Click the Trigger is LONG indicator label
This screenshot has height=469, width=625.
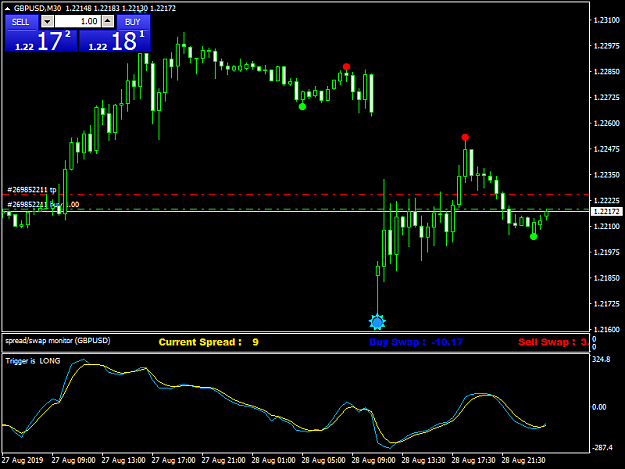[x=33, y=361]
